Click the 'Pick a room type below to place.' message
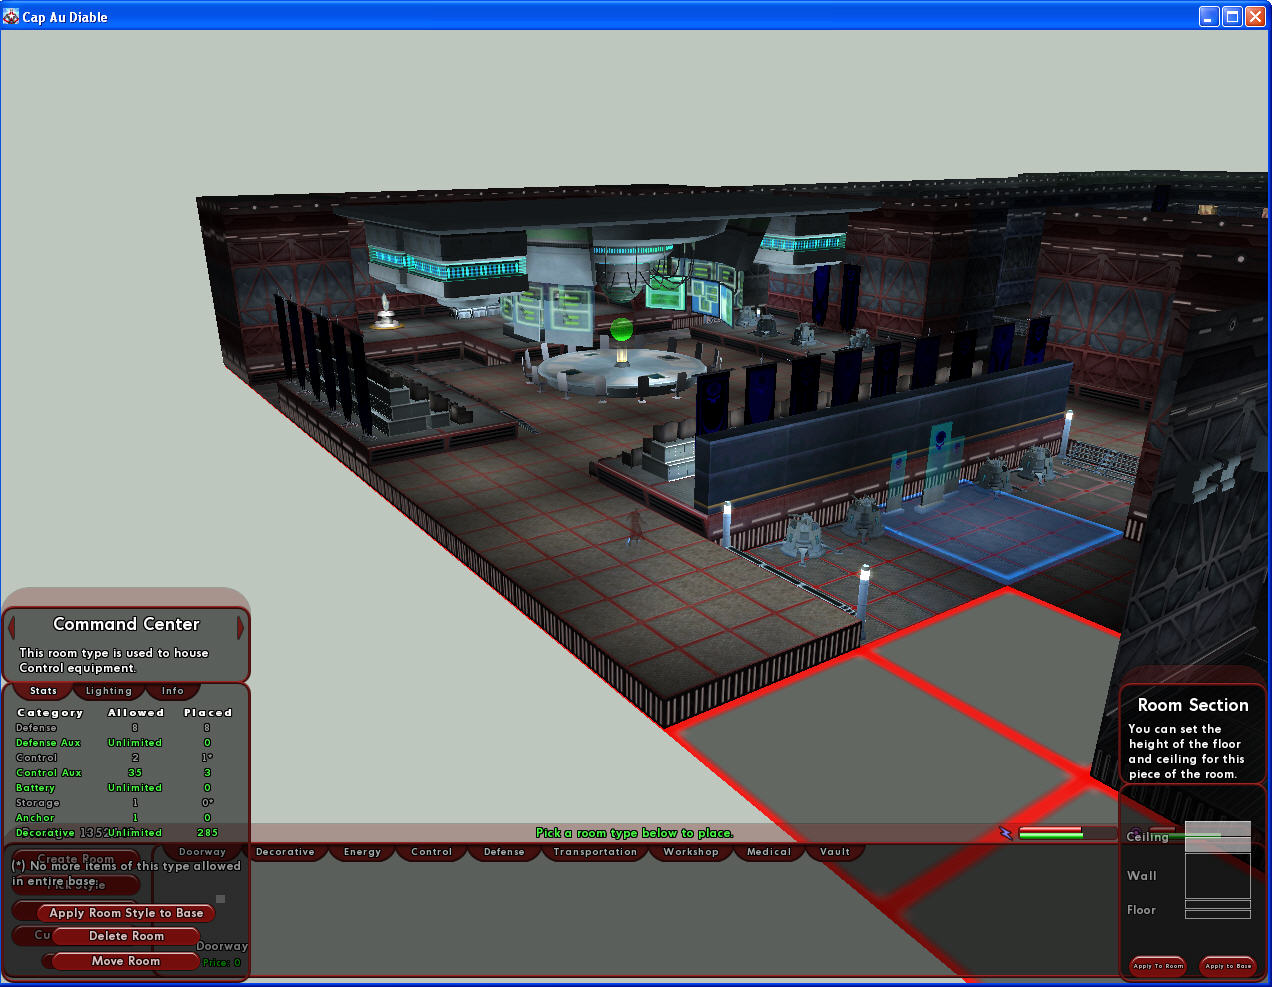This screenshot has width=1272, height=987. [635, 833]
